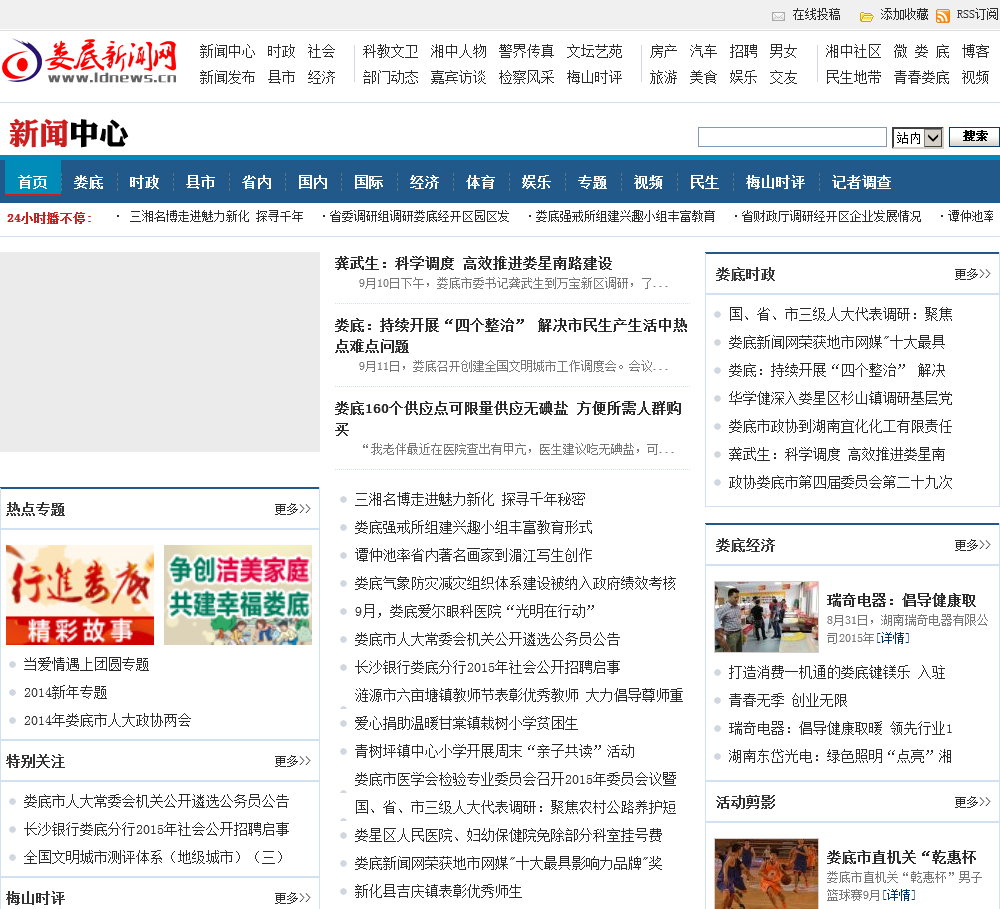Open 更多 for 娄底时政 section
The height and width of the screenshot is (909, 1000).
[x=972, y=274]
